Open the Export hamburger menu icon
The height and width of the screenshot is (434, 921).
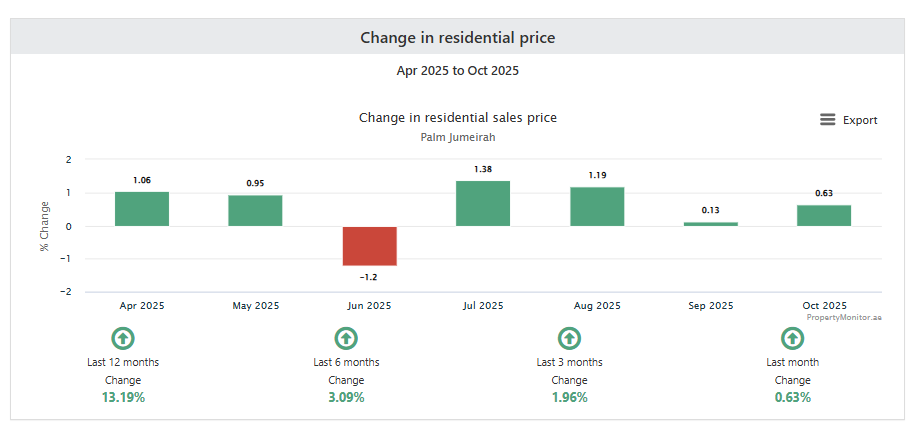[x=827, y=120]
